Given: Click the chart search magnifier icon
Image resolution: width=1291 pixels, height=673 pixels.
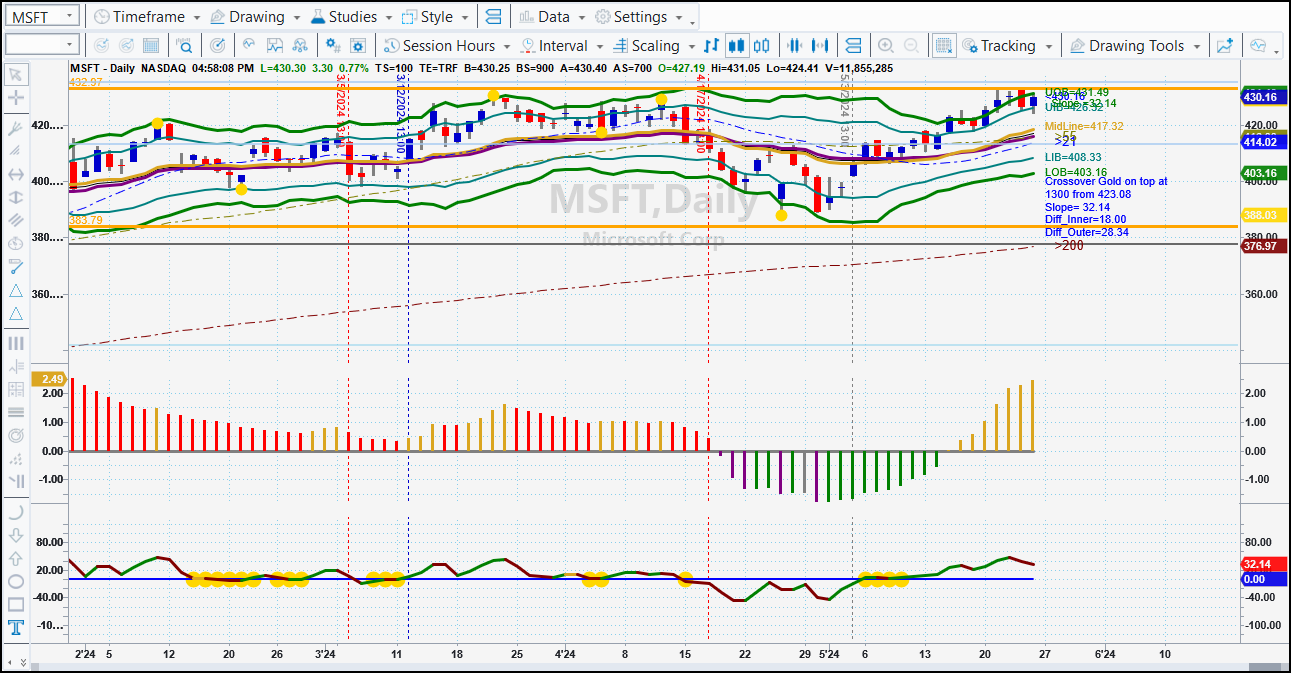Looking at the screenshot, I should click(184, 45).
